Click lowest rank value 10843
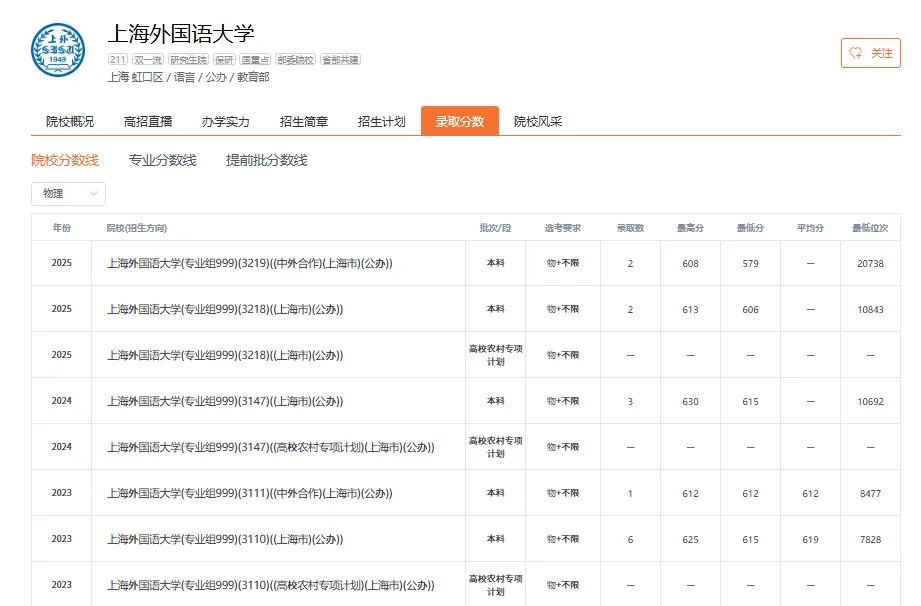The width and height of the screenshot is (921, 606). click(x=870, y=309)
